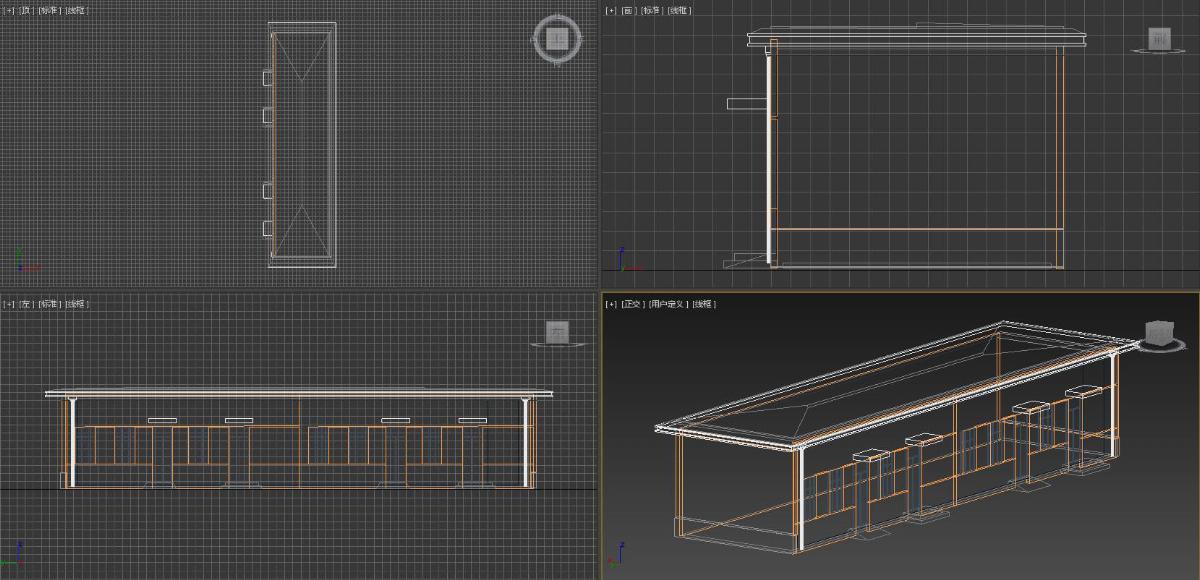Click 线框 shading label in the left viewport
This screenshot has height=580, width=1200.
pyautogui.click(x=77, y=304)
